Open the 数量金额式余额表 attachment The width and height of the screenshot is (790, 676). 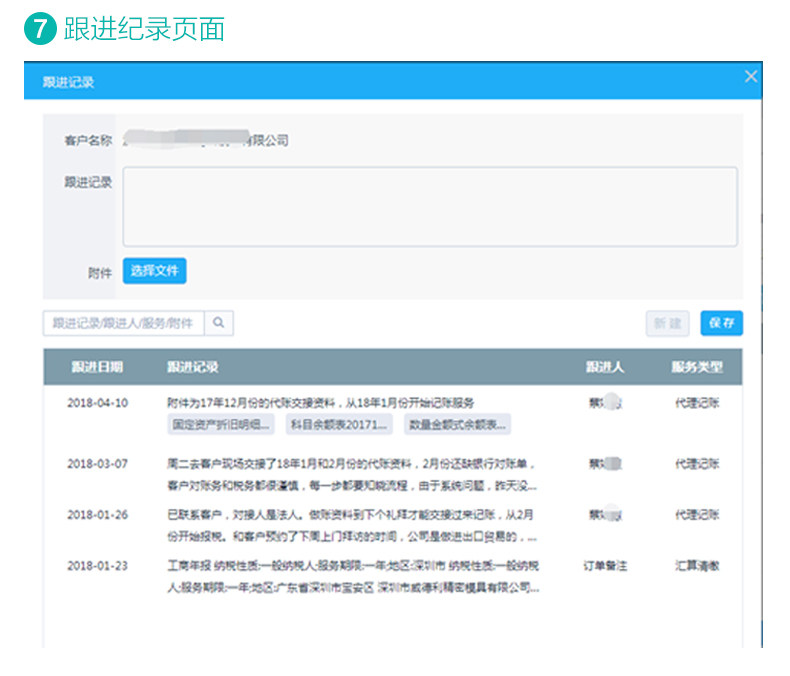coord(457,424)
